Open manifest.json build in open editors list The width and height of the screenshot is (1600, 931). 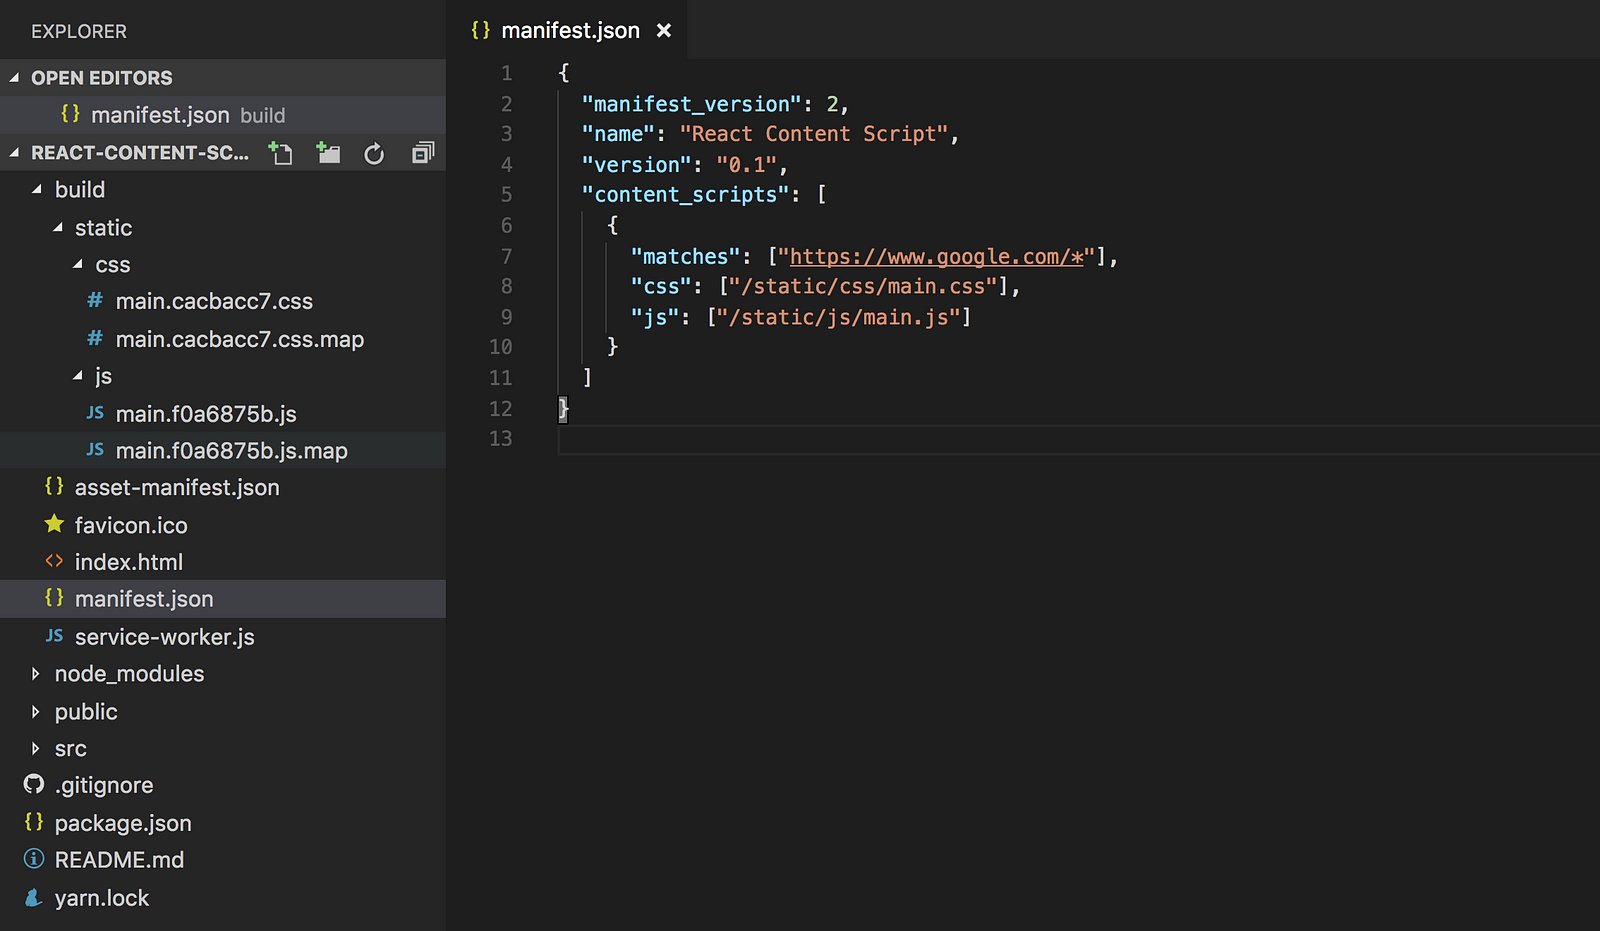[x=223, y=115]
